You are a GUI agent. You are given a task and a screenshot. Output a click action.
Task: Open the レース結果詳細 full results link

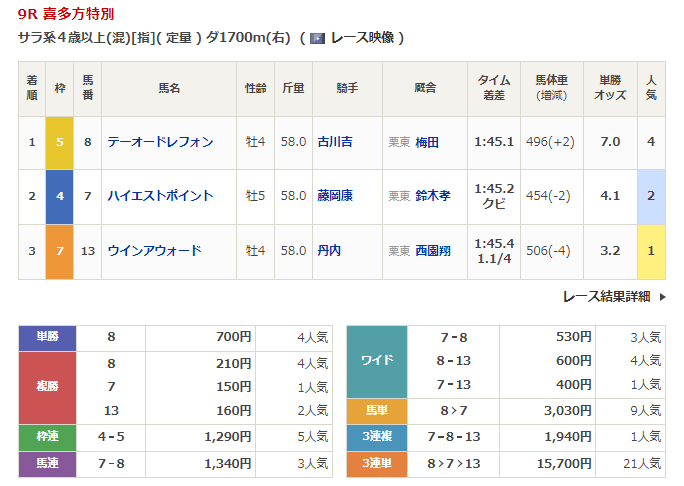(606, 296)
